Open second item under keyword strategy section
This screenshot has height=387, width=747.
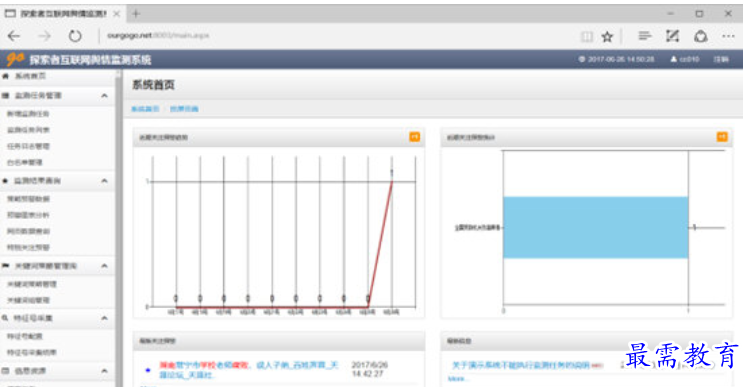point(28,300)
